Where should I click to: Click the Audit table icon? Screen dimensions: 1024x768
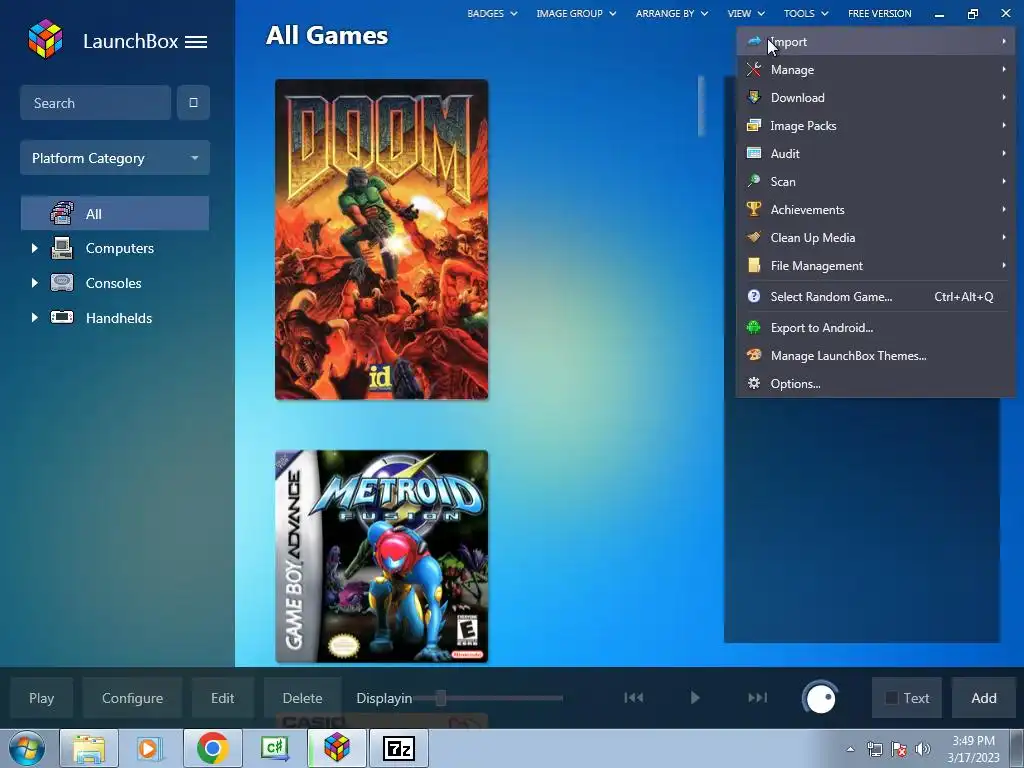754,153
